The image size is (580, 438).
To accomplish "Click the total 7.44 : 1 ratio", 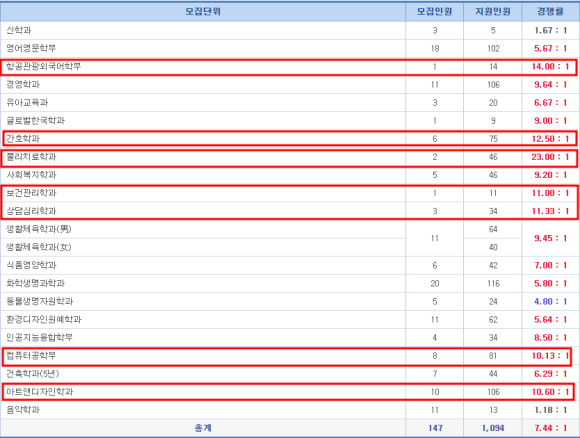I will click(550, 428).
